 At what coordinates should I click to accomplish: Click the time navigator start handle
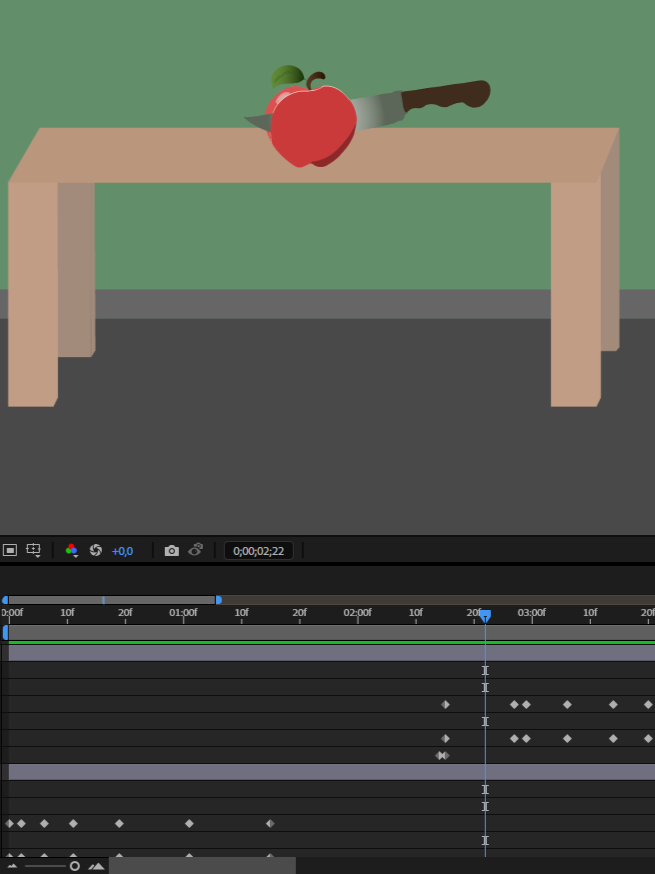[x=5, y=600]
